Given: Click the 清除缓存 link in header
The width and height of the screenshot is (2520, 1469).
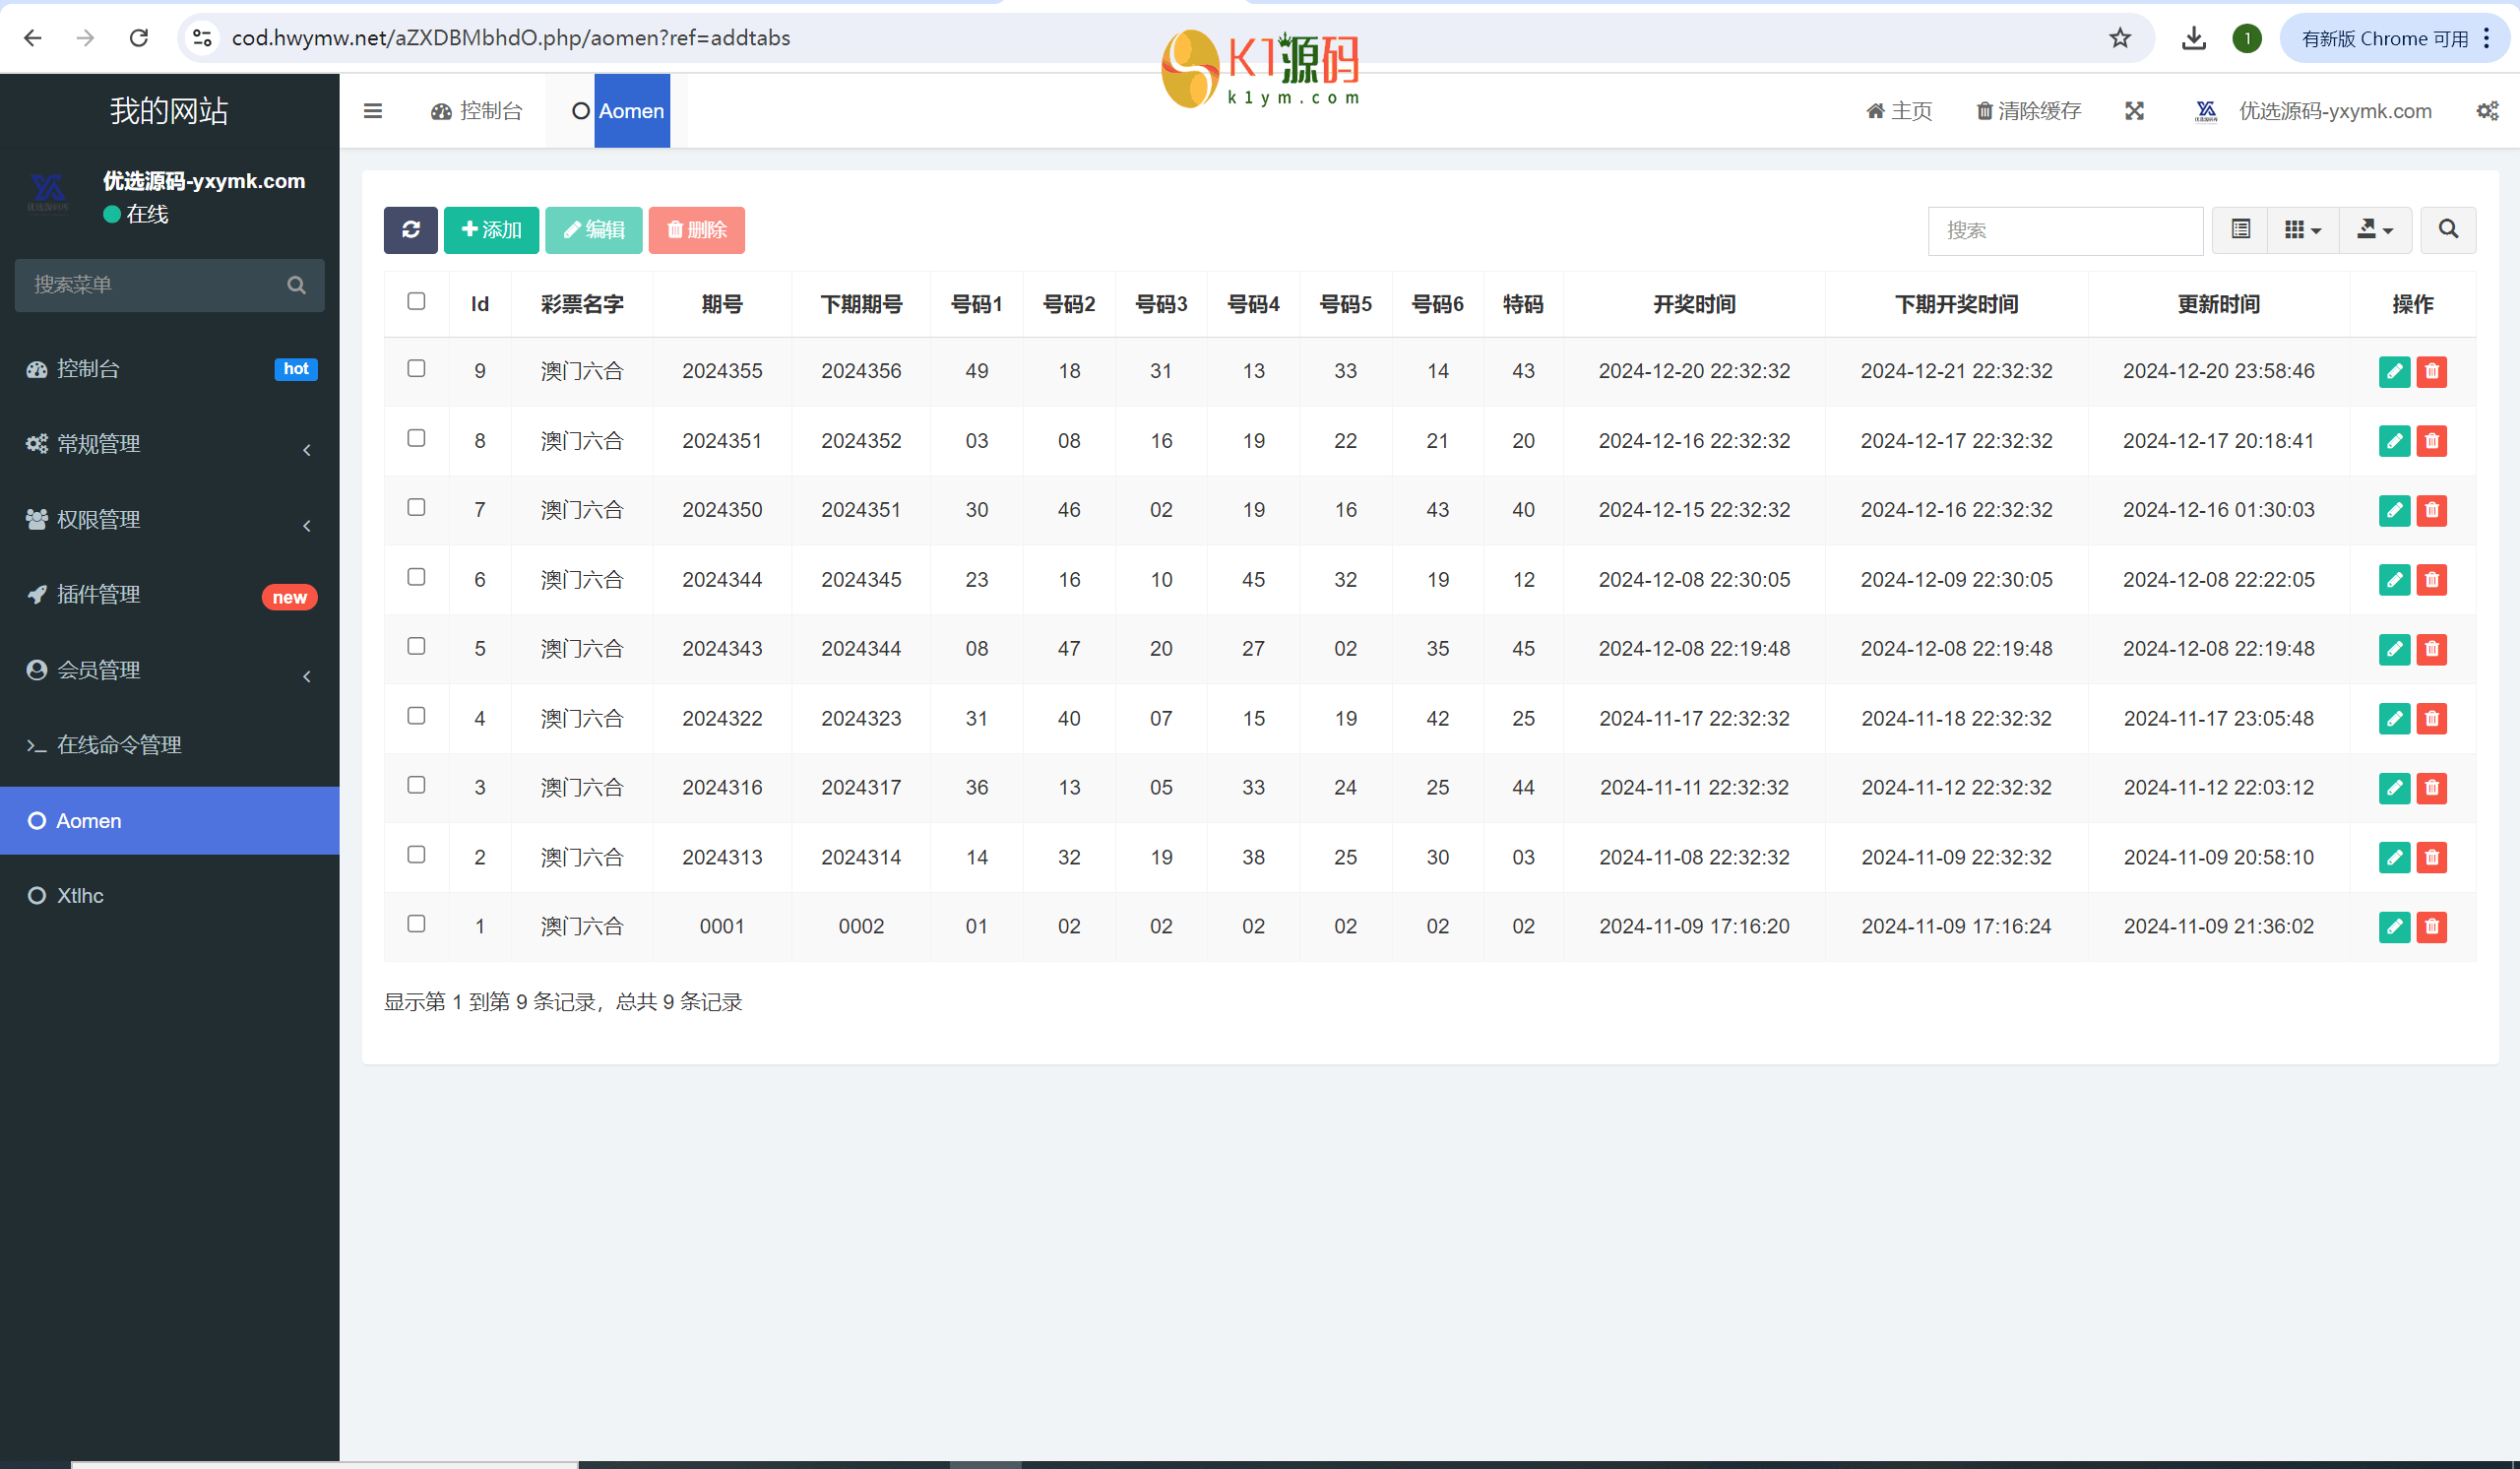Looking at the screenshot, I should 2028,111.
